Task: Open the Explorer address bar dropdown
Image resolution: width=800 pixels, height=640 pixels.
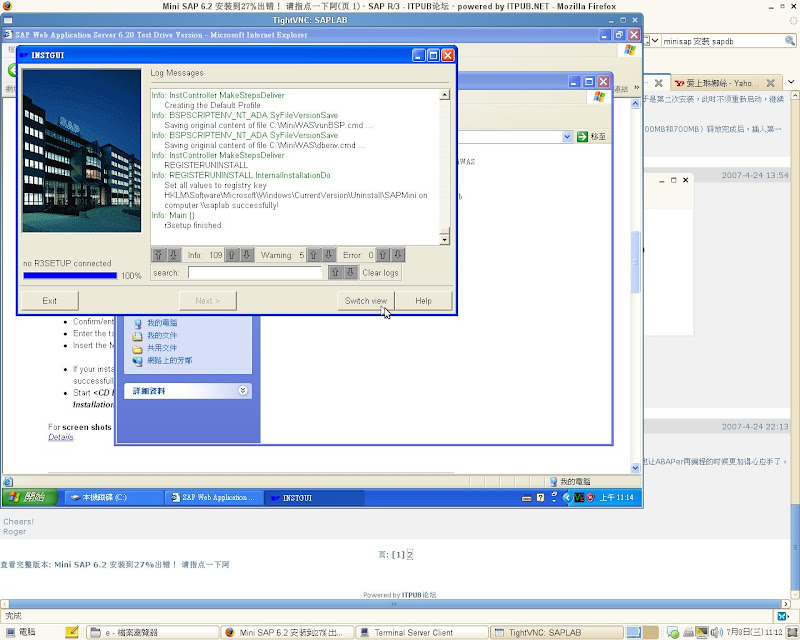Action: click(x=567, y=137)
